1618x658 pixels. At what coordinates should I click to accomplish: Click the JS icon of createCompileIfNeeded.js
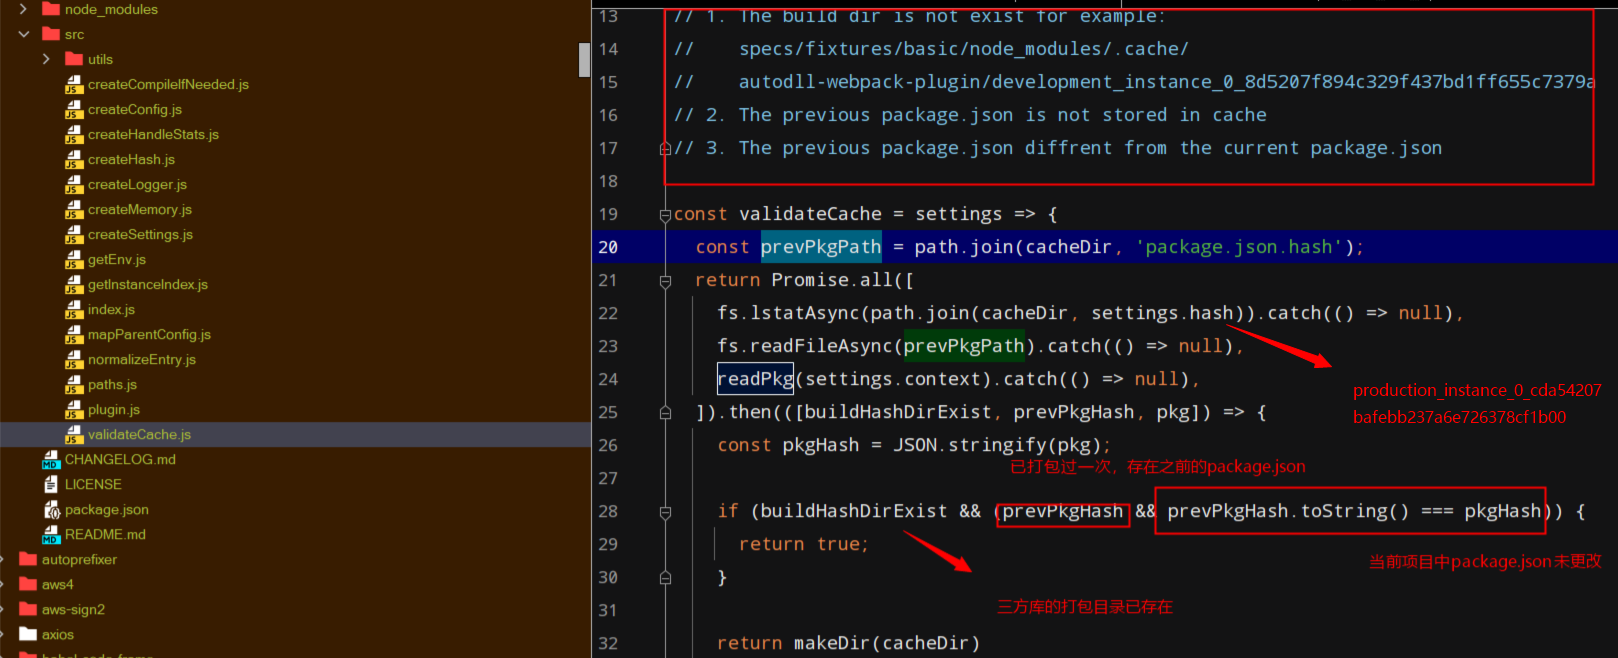(74, 84)
